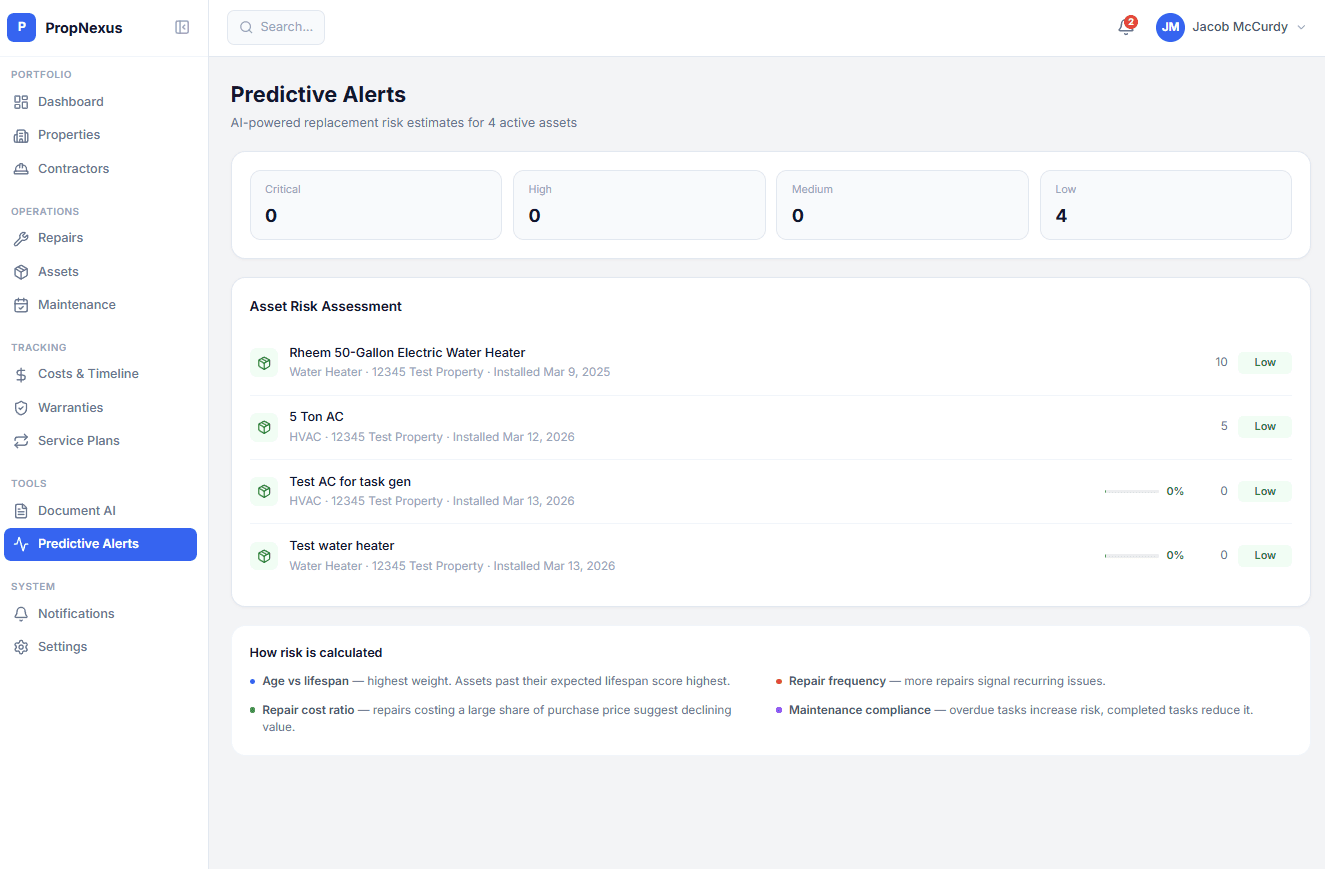The height and width of the screenshot is (869, 1325).
Task: Open Repairs via the wrench icon
Action: click(x=21, y=237)
